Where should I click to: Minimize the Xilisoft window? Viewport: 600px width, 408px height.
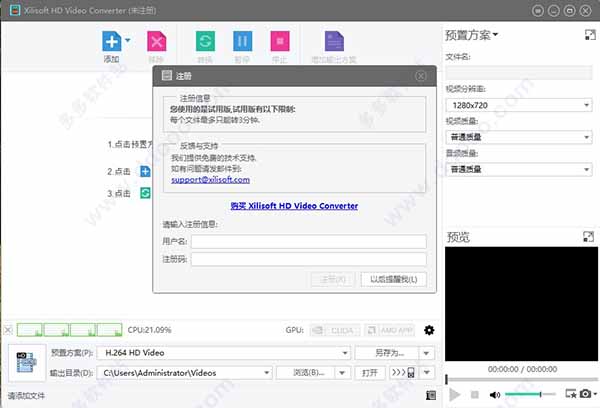(554, 11)
